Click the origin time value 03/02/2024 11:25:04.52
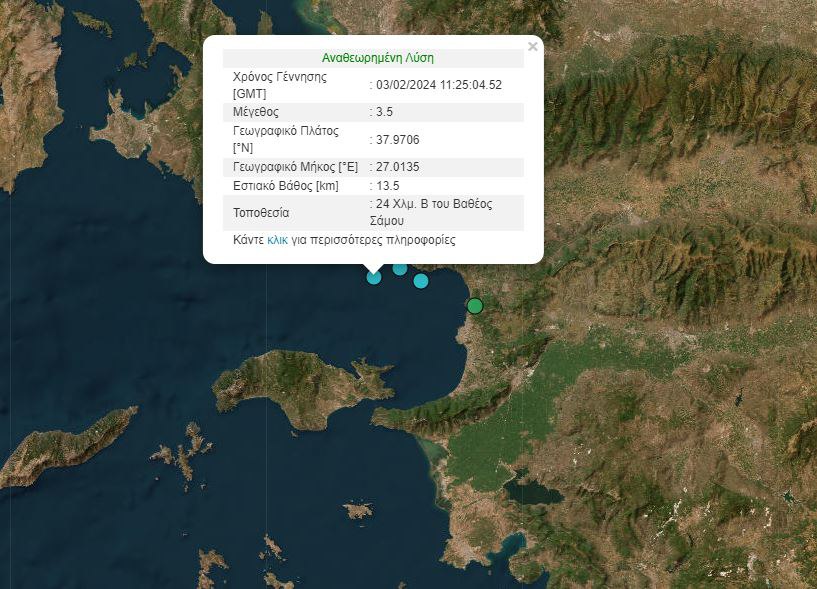 tap(438, 85)
